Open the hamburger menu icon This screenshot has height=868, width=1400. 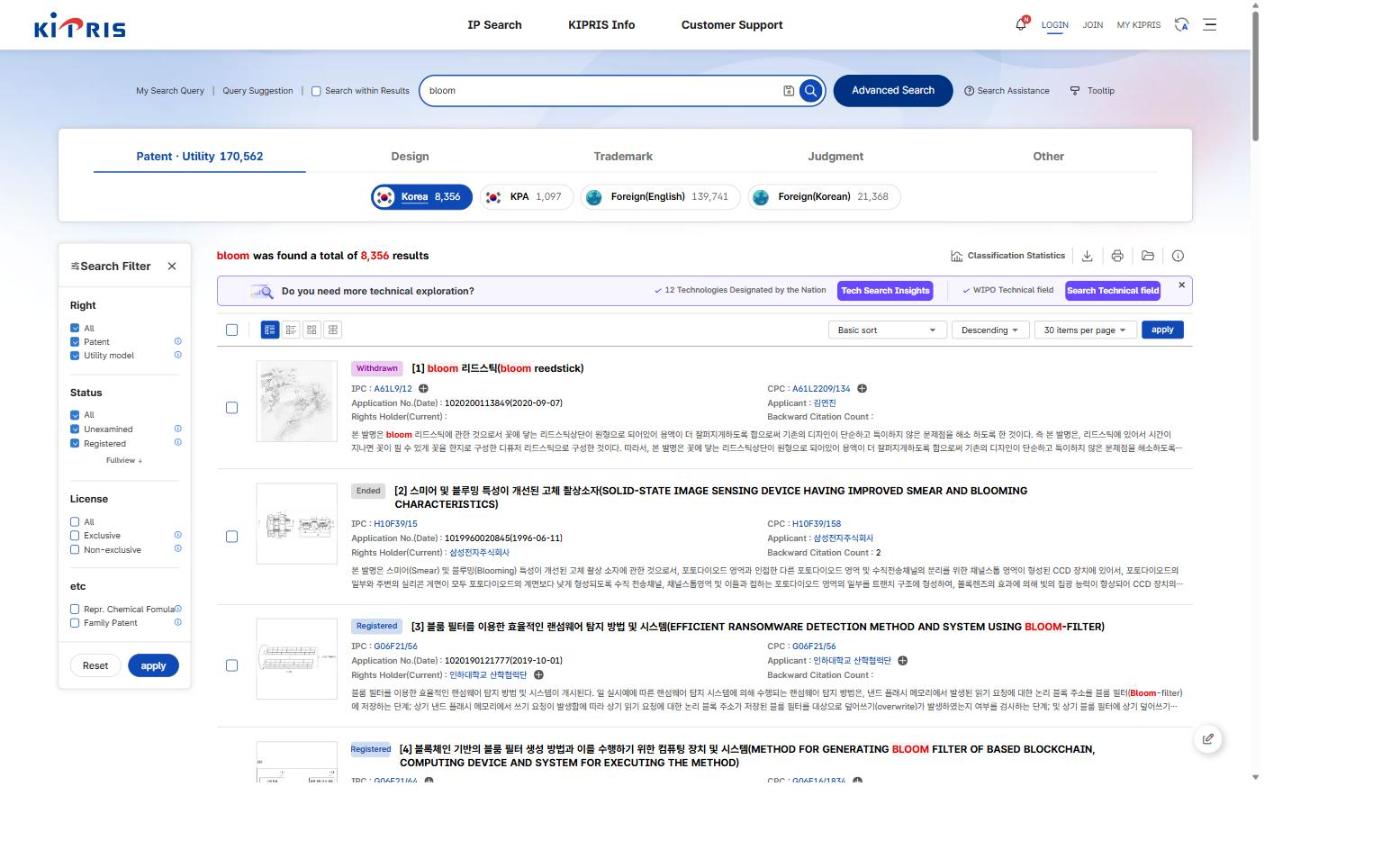1210,24
